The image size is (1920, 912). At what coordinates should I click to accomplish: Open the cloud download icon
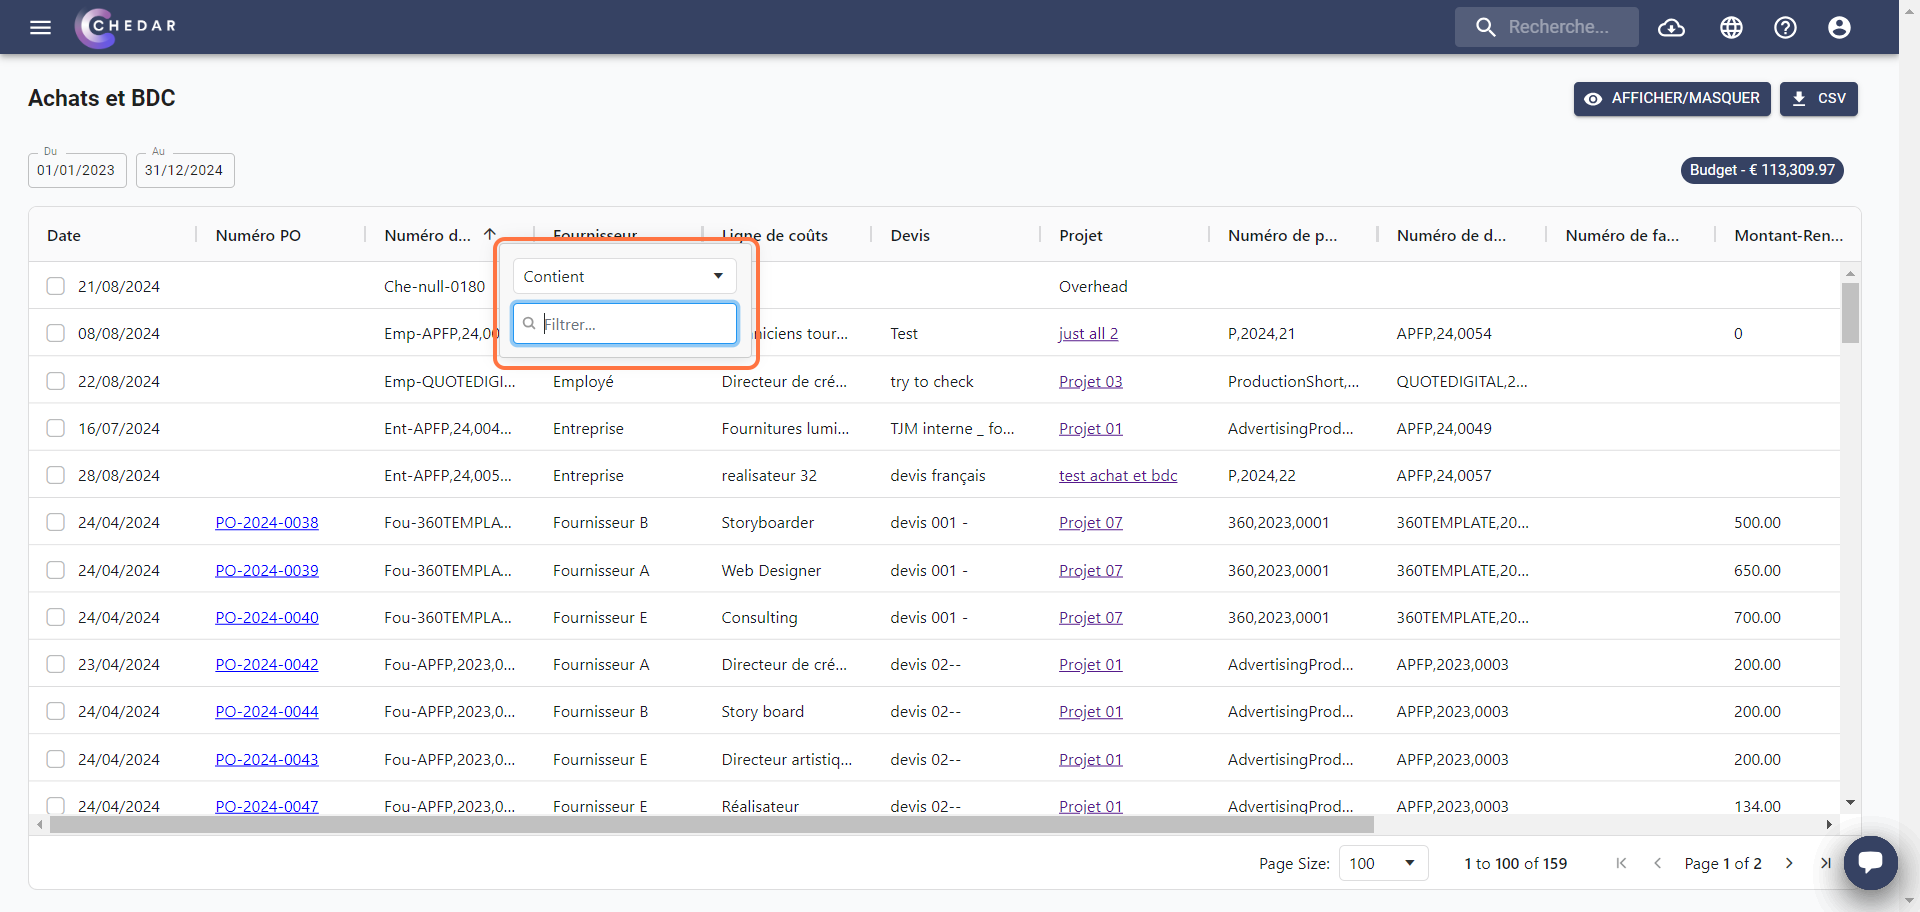pos(1672,27)
